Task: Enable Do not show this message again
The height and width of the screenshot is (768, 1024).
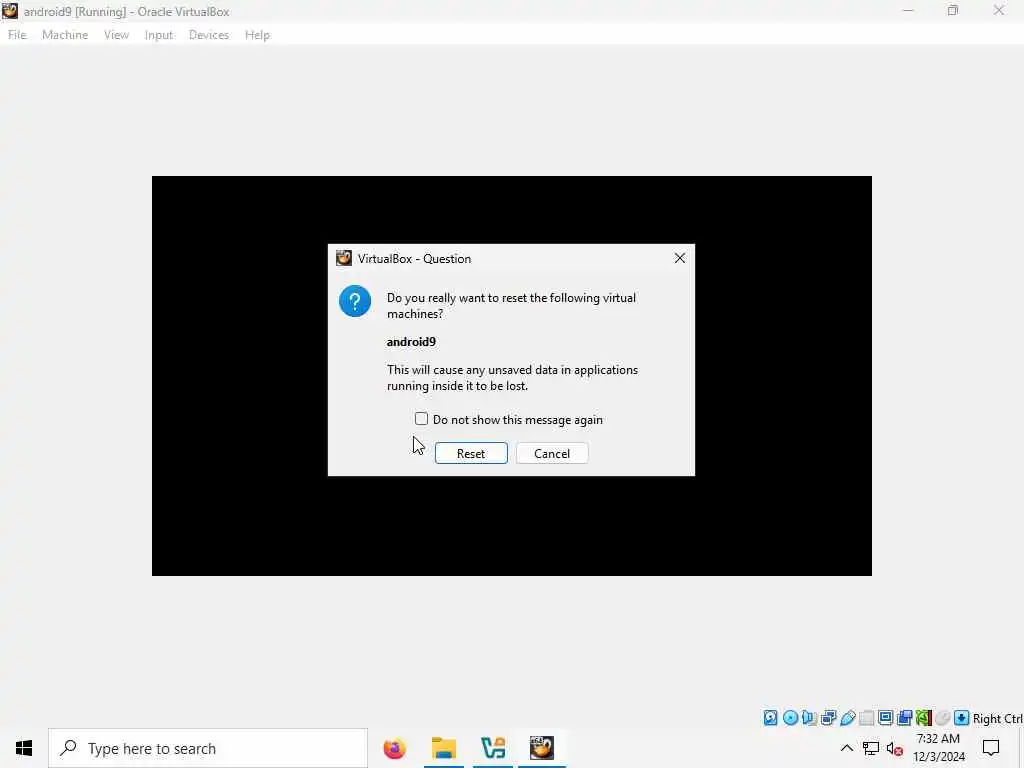Action: click(x=421, y=419)
